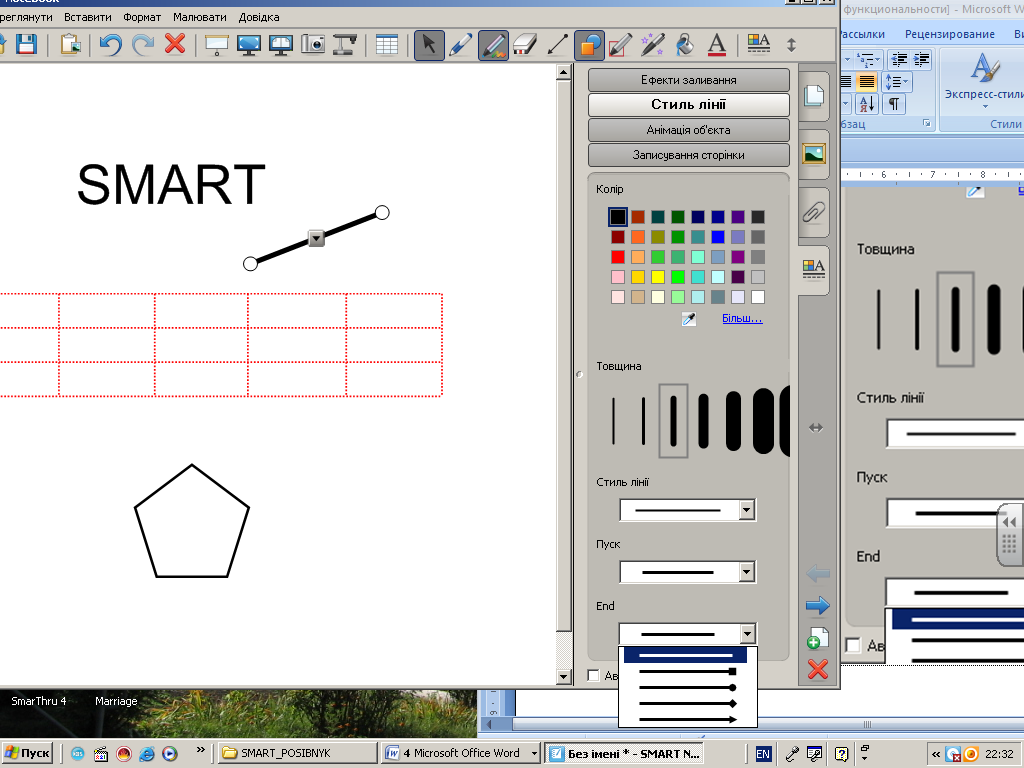Select the Text tool letter A
1024x768 pixels.
716,45
